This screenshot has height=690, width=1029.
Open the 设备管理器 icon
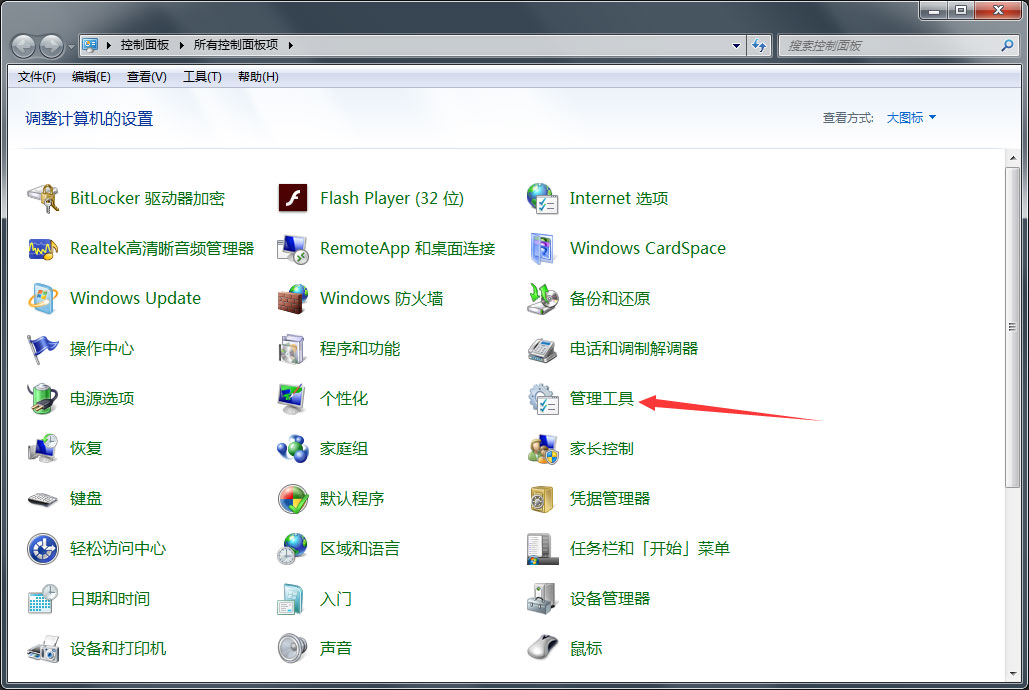(543, 599)
